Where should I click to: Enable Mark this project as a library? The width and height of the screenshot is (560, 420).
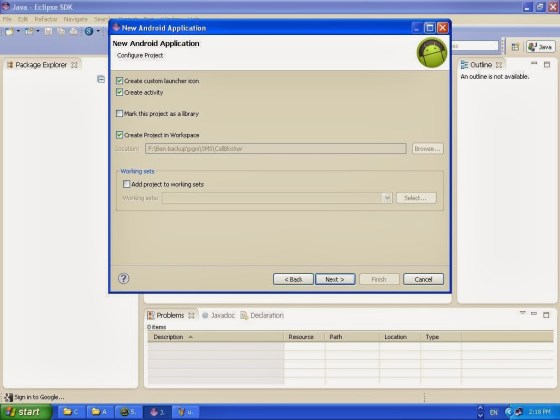click(x=119, y=114)
